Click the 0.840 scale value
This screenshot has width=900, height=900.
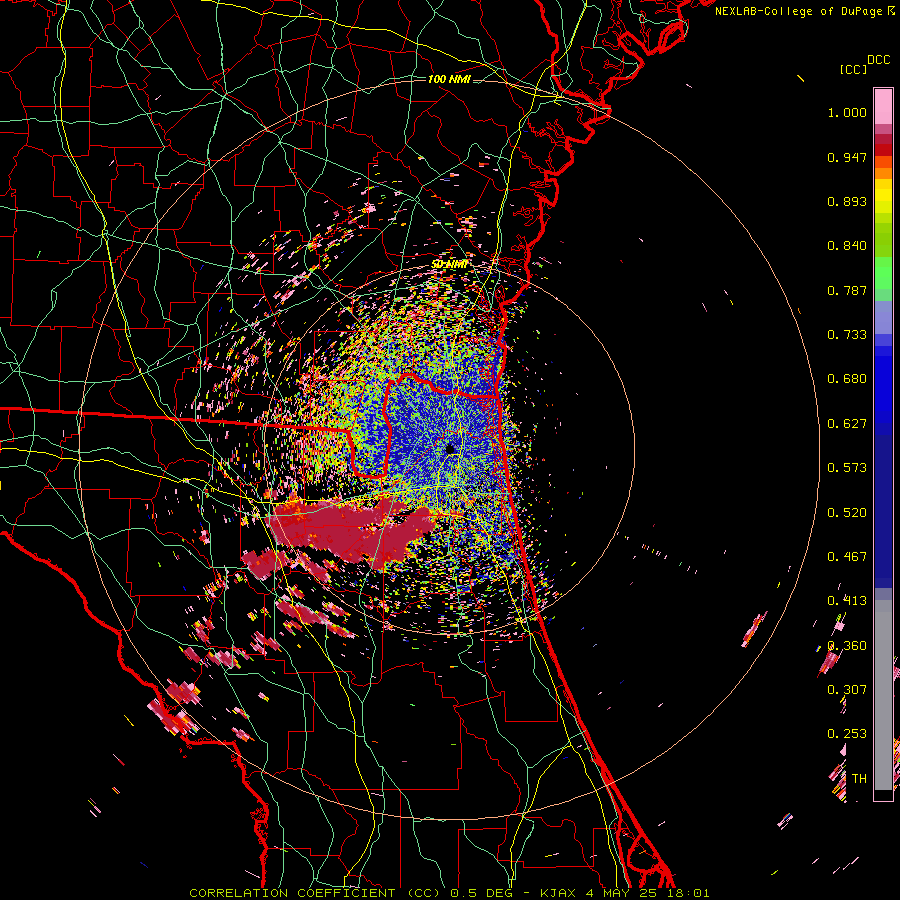click(847, 246)
